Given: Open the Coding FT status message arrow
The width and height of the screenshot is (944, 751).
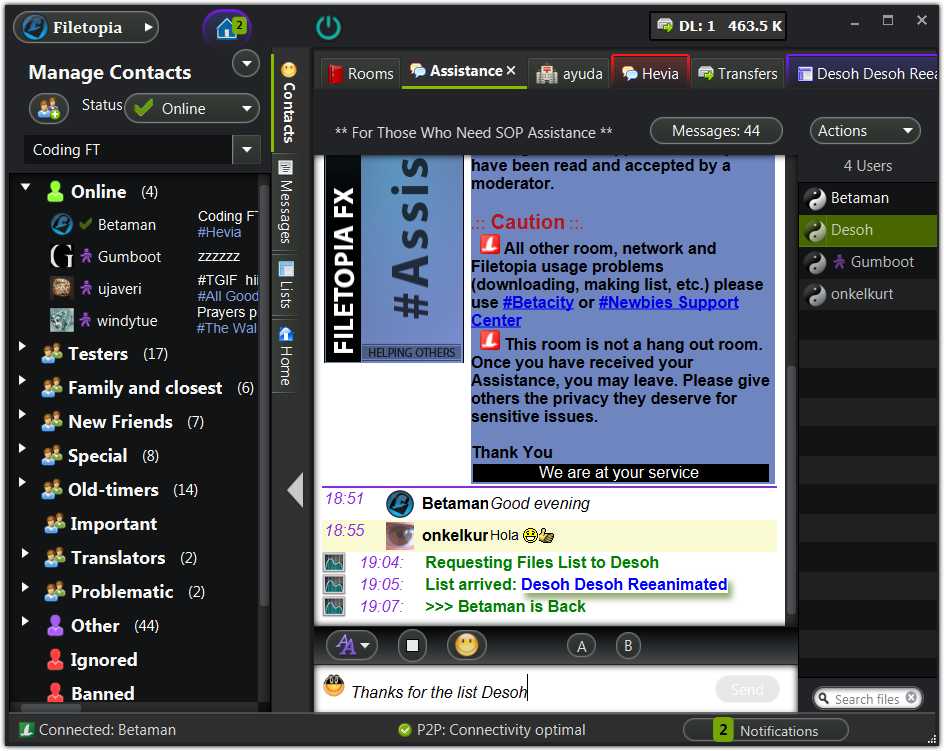Looking at the screenshot, I should tap(246, 149).
